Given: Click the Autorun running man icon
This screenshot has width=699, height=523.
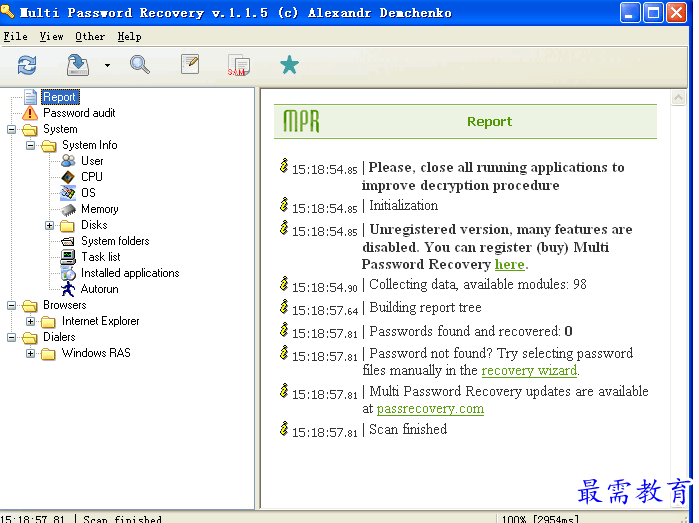Looking at the screenshot, I should (68, 289).
